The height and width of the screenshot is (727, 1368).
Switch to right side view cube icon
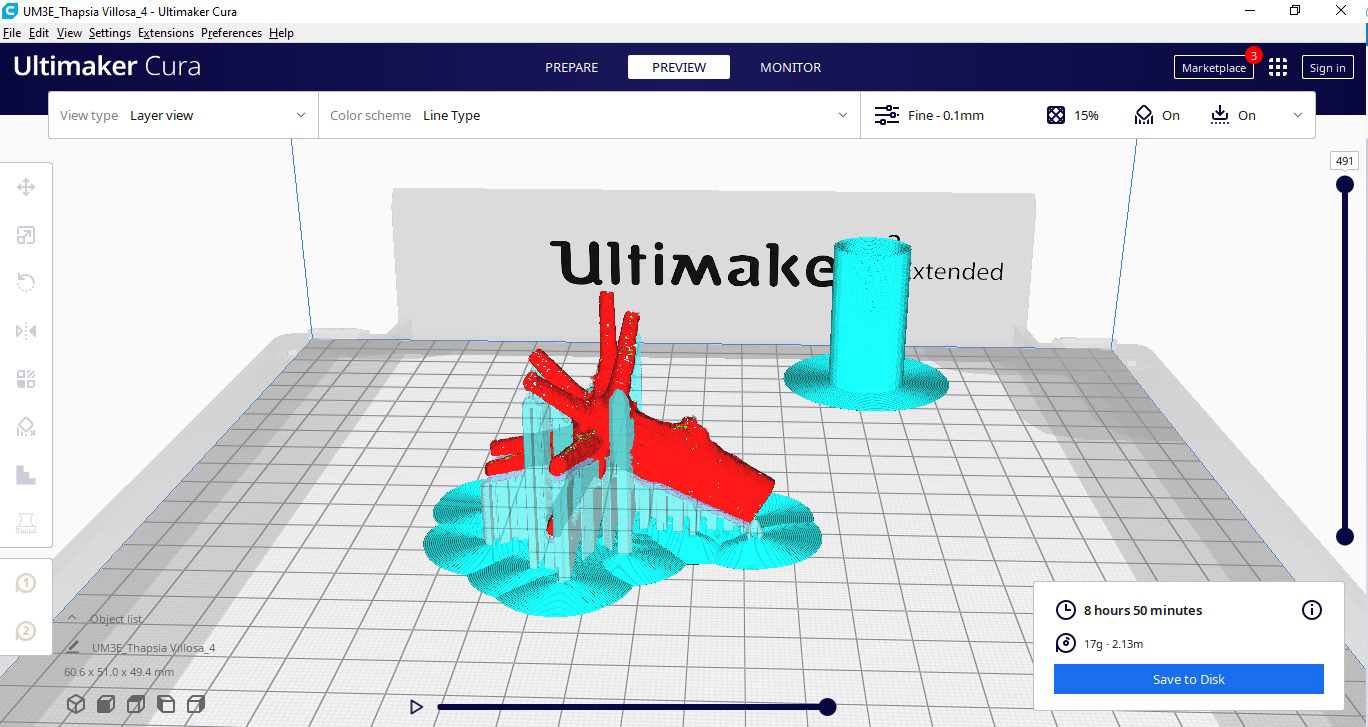point(196,705)
